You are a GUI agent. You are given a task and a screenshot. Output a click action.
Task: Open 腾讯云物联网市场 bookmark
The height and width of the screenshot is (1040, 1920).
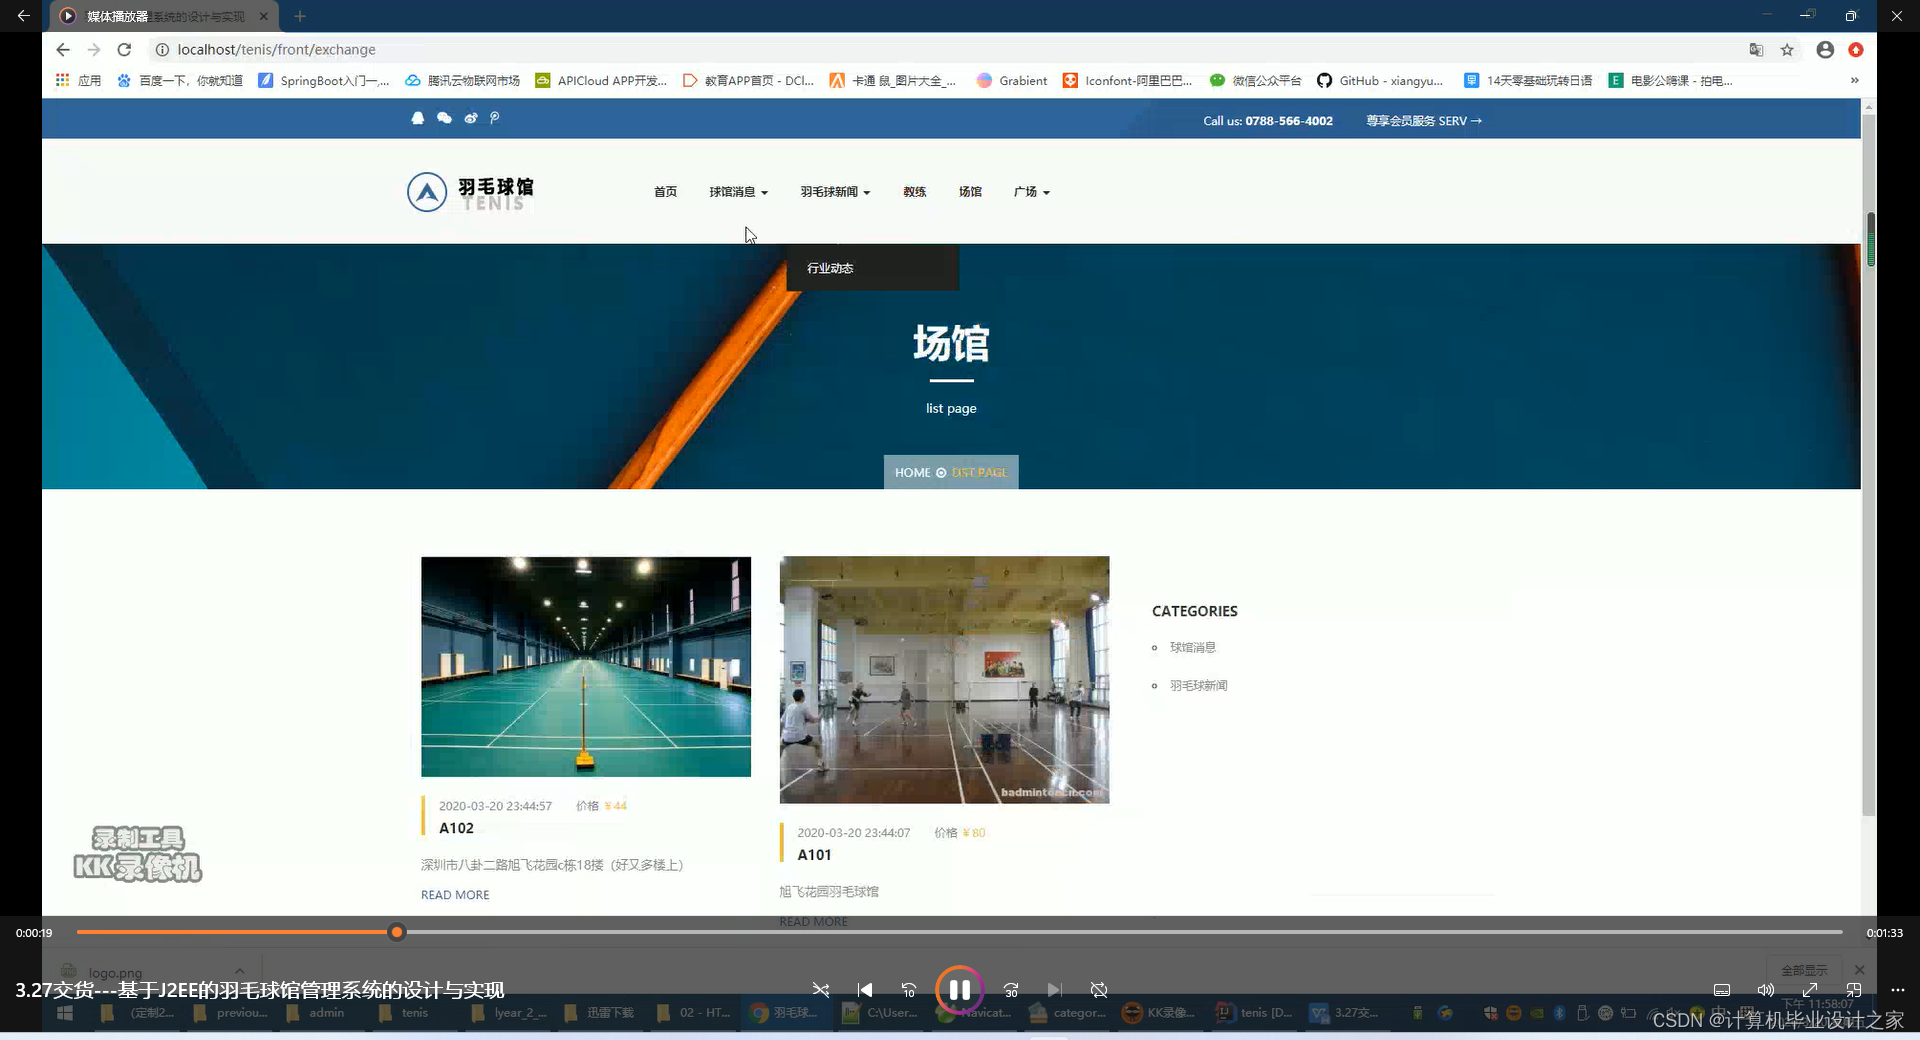(462, 80)
